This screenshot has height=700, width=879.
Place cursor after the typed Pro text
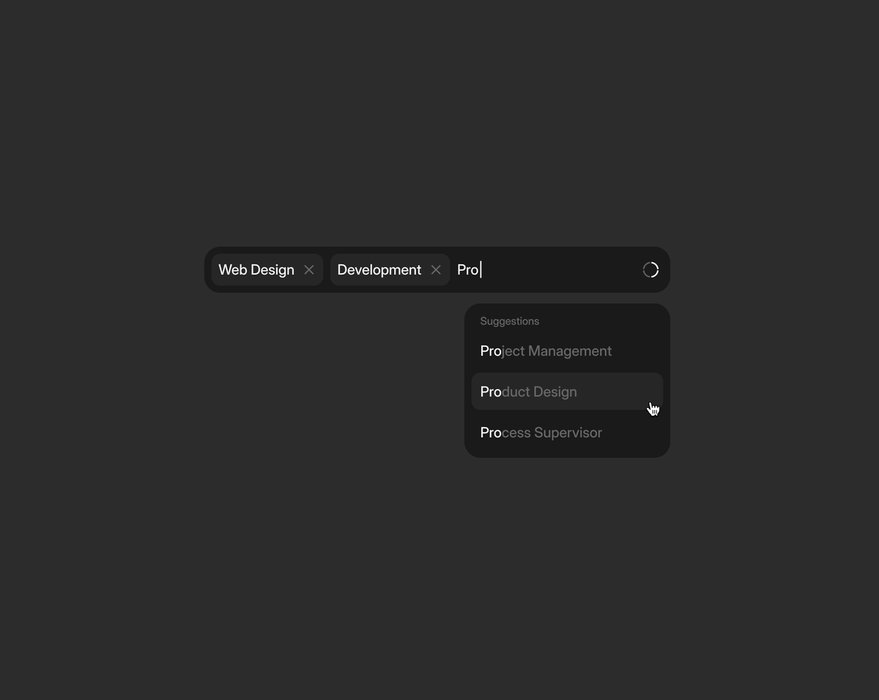(x=481, y=270)
